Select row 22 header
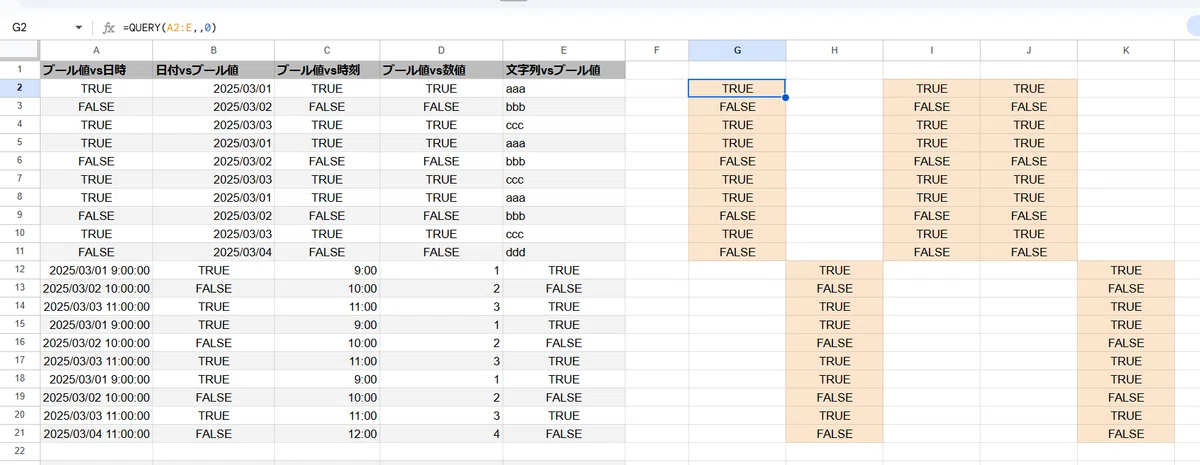1200x465 pixels. pyautogui.click(x=19, y=452)
